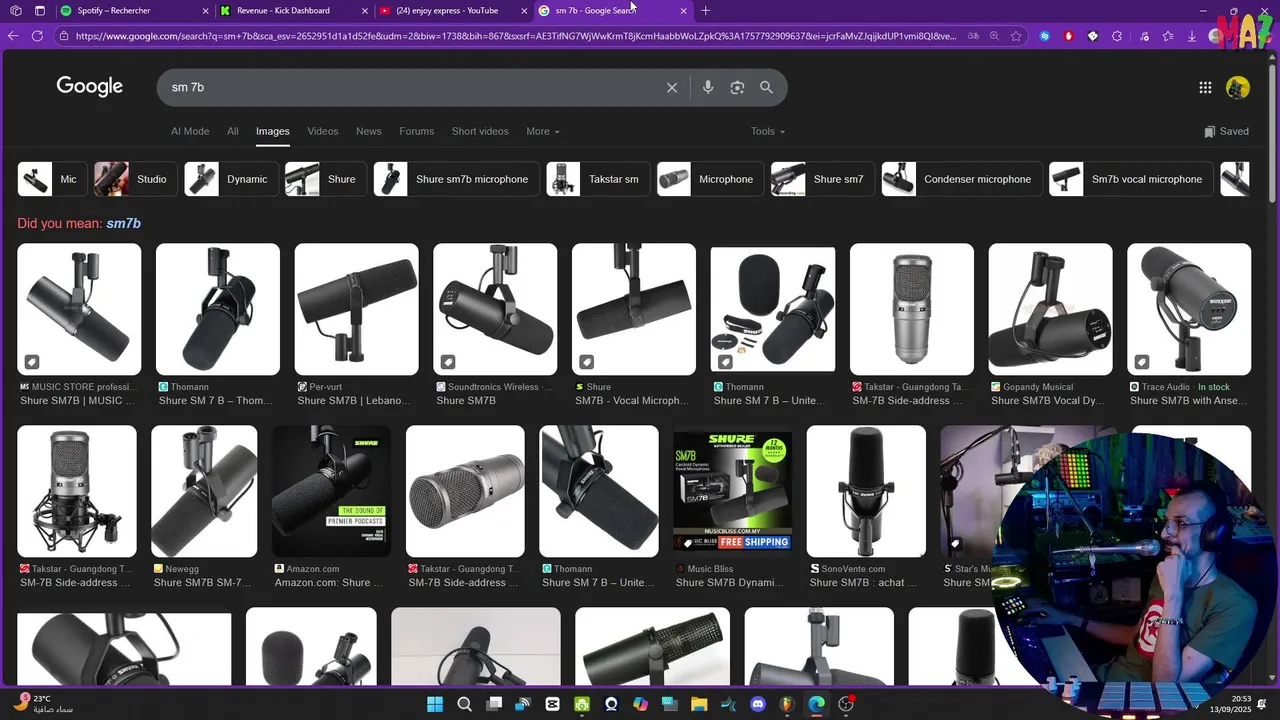The width and height of the screenshot is (1280, 720).
Task: Open Copilot from the taskbar
Action: pyautogui.click(x=641, y=704)
